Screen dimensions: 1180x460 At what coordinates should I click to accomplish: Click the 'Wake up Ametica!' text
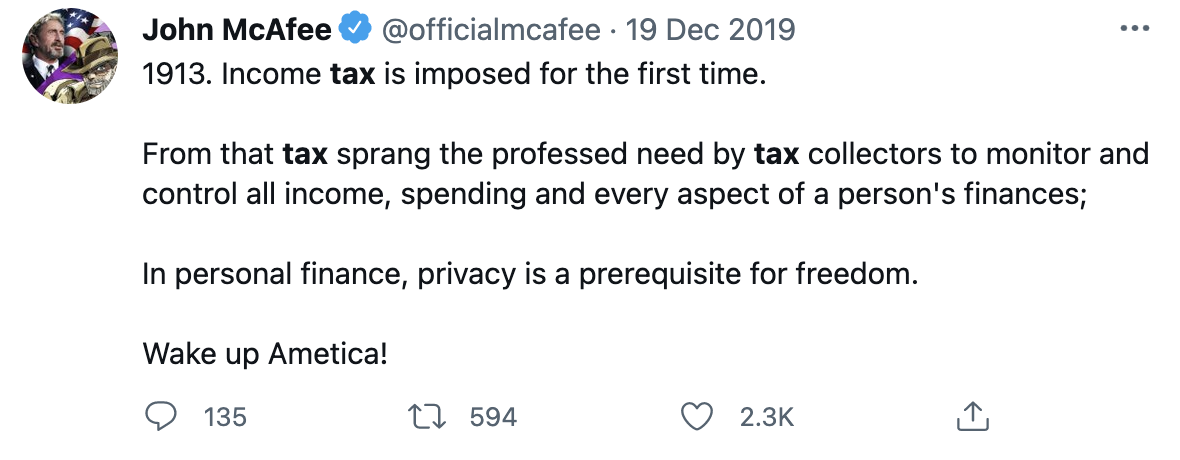[265, 352]
